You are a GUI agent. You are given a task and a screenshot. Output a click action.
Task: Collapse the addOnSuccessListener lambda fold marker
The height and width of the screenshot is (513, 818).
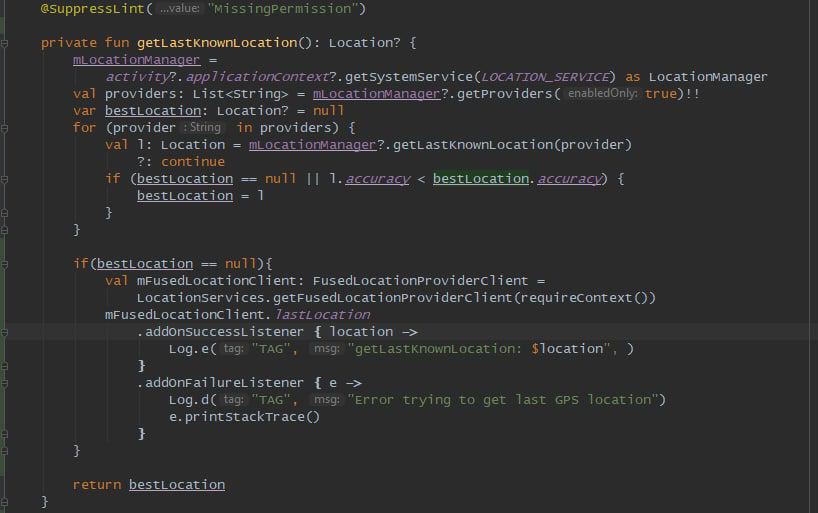click(4, 332)
